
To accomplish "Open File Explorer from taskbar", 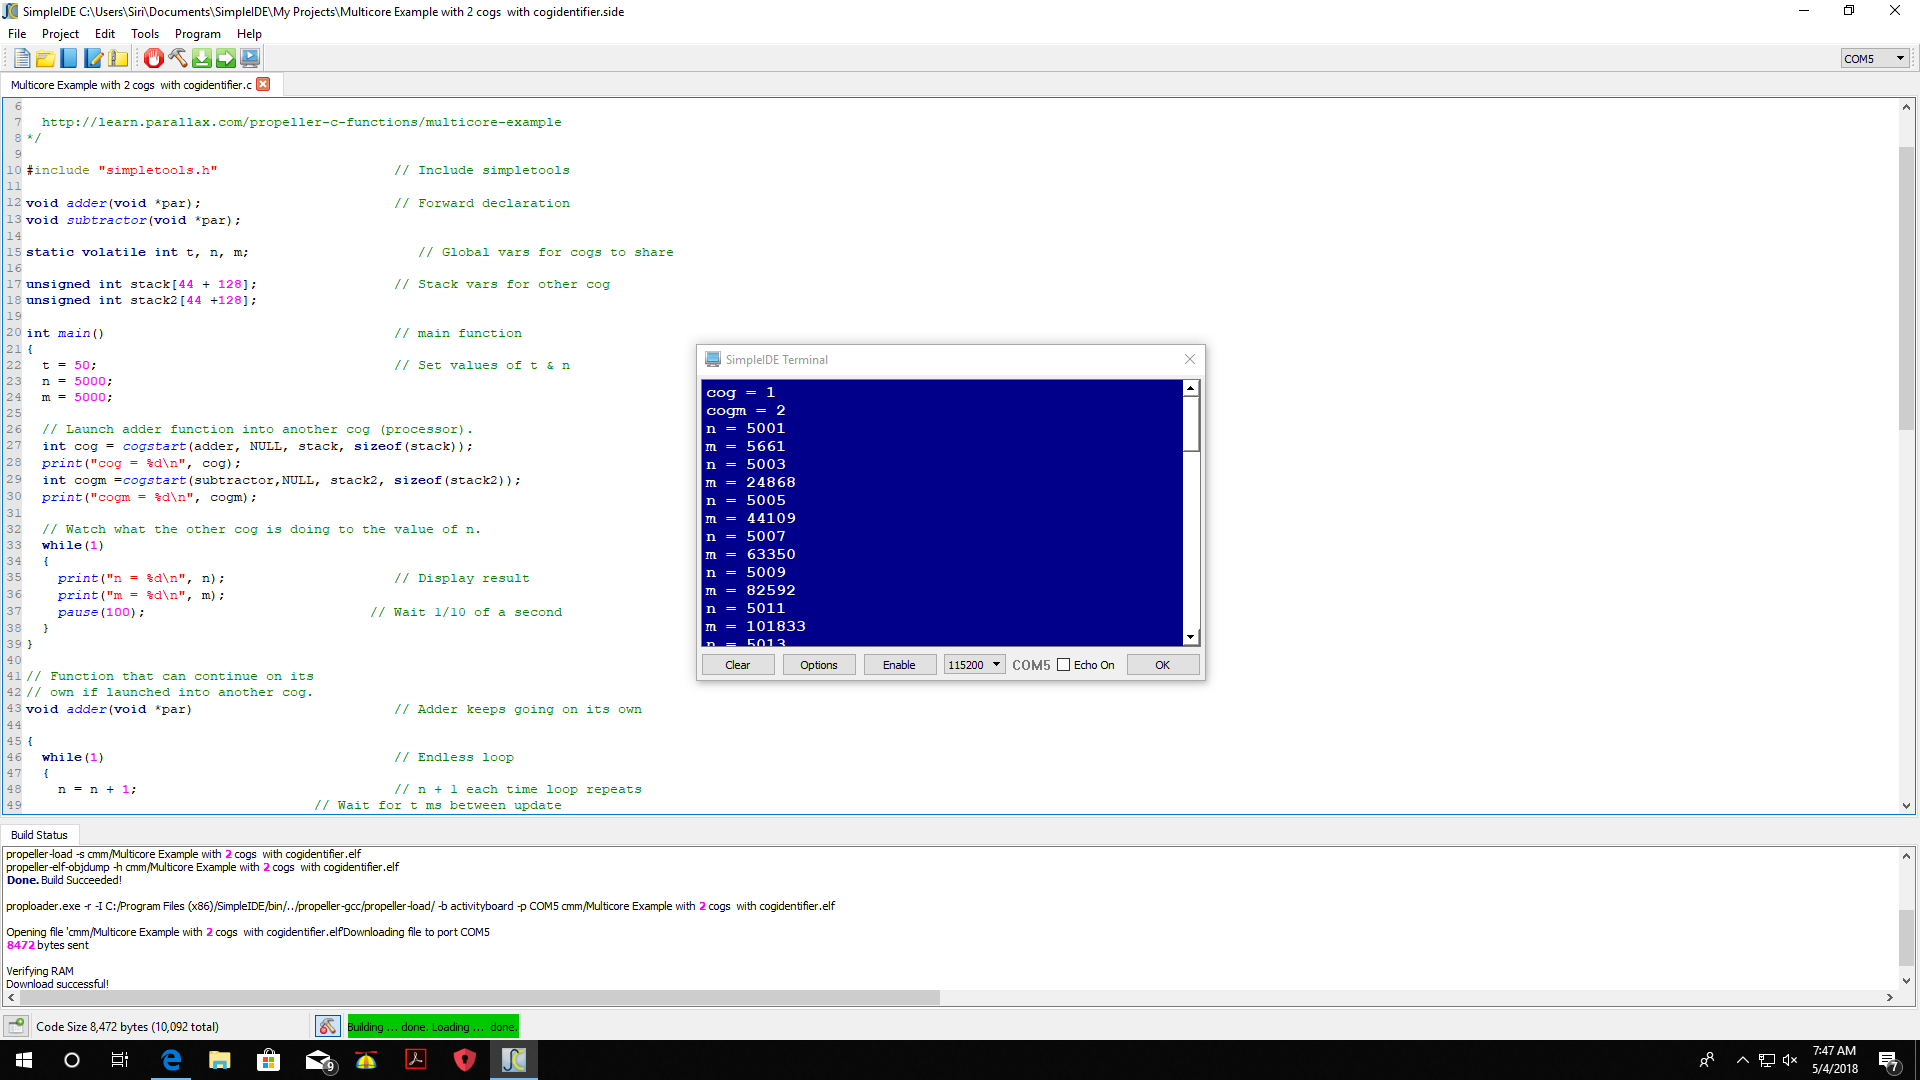I will tap(220, 1060).
